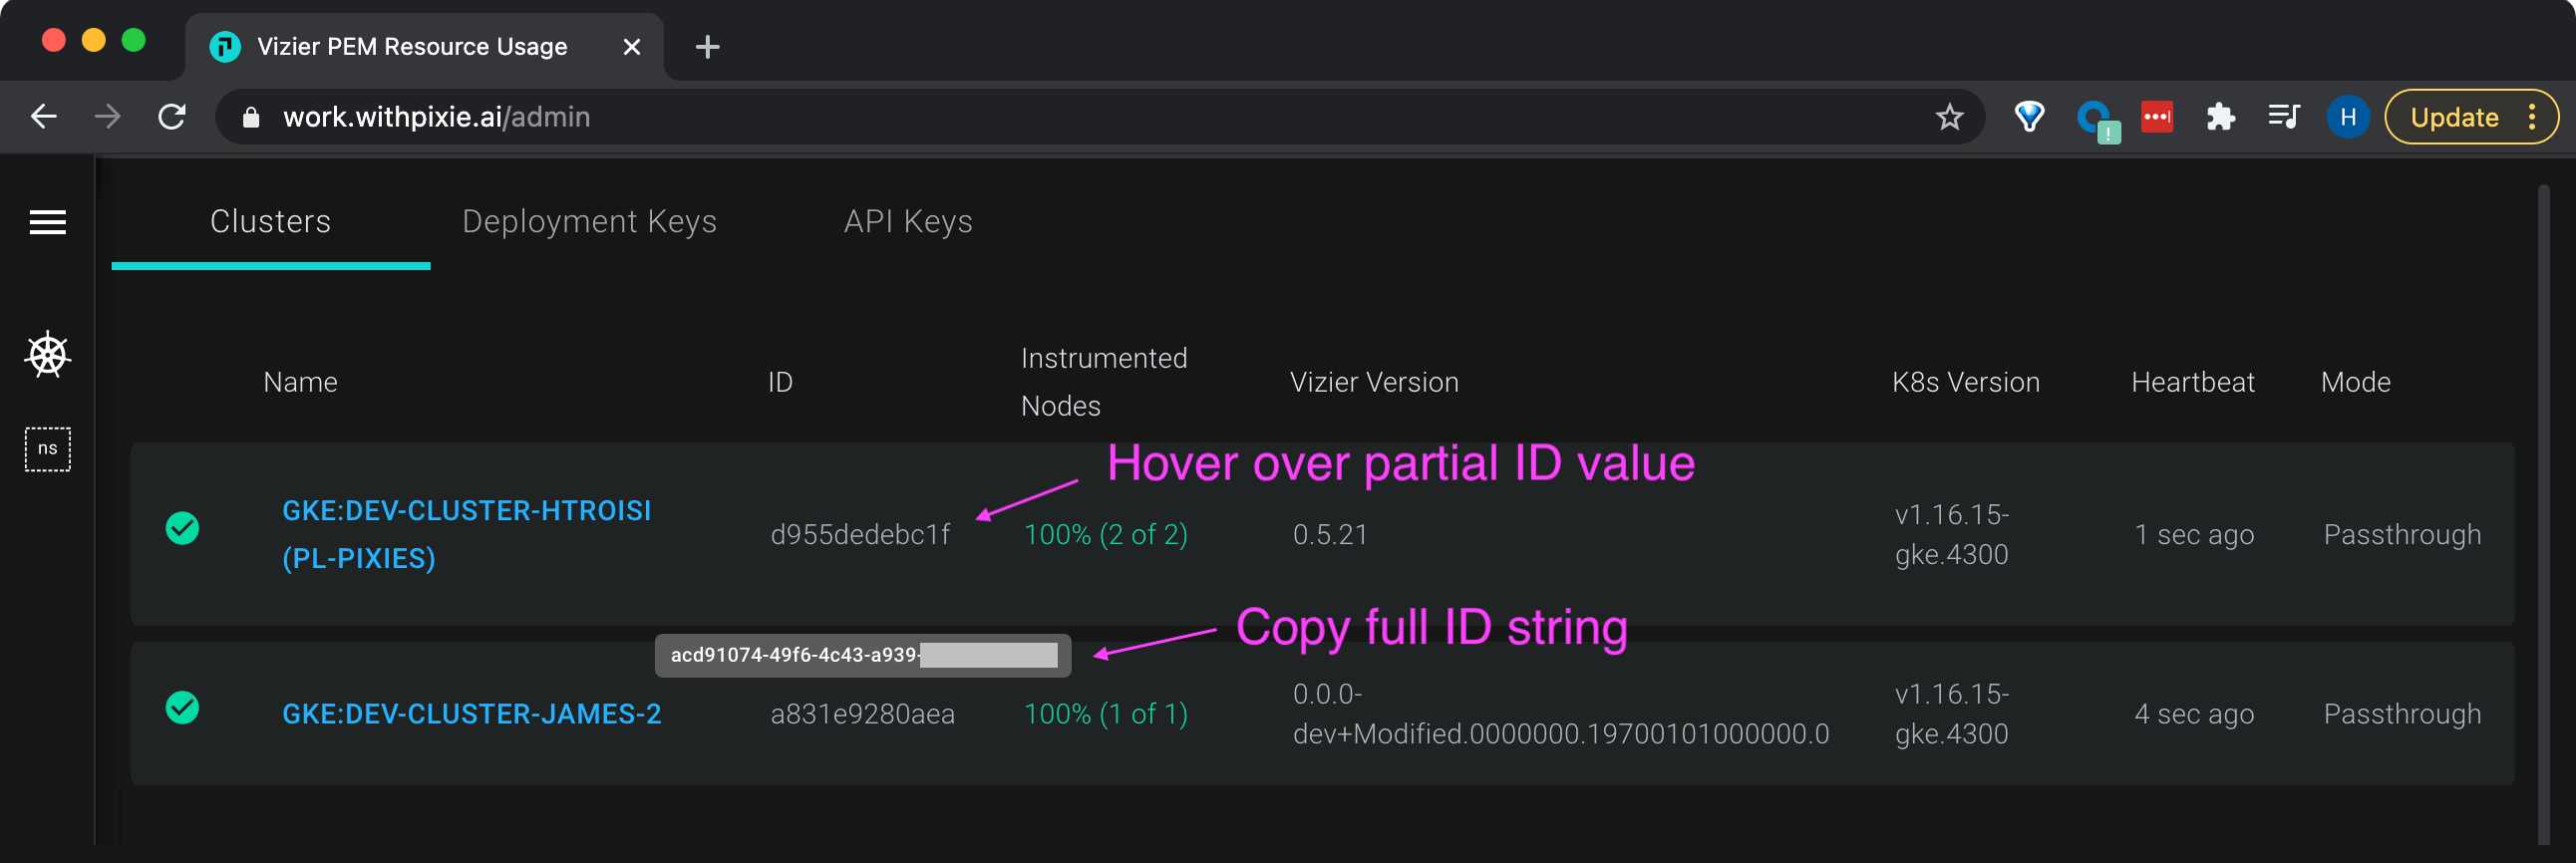
Task: Switch to the Deployment Keys tab
Action: (589, 221)
